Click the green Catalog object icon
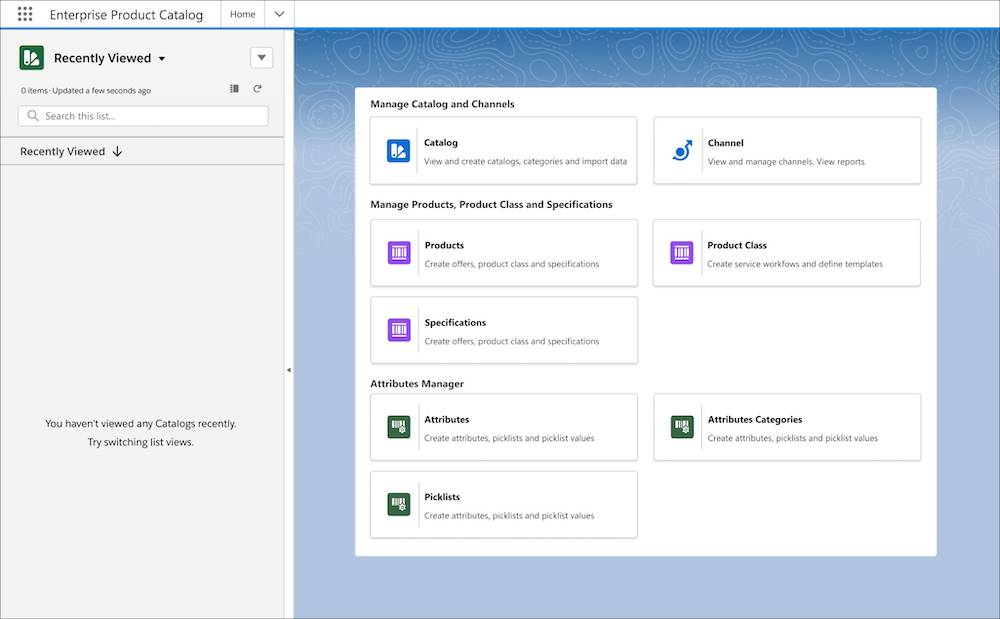 pos(31,58)
